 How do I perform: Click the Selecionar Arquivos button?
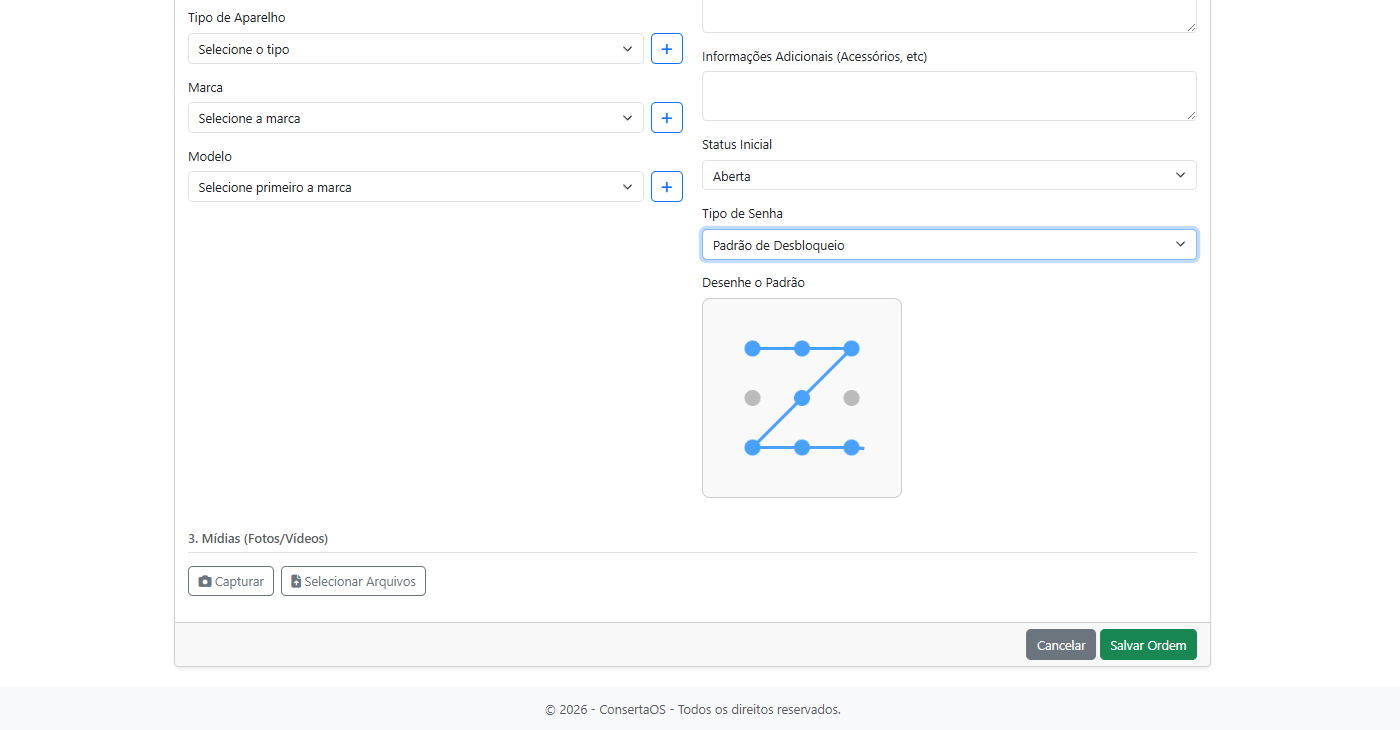coord(353,581)
